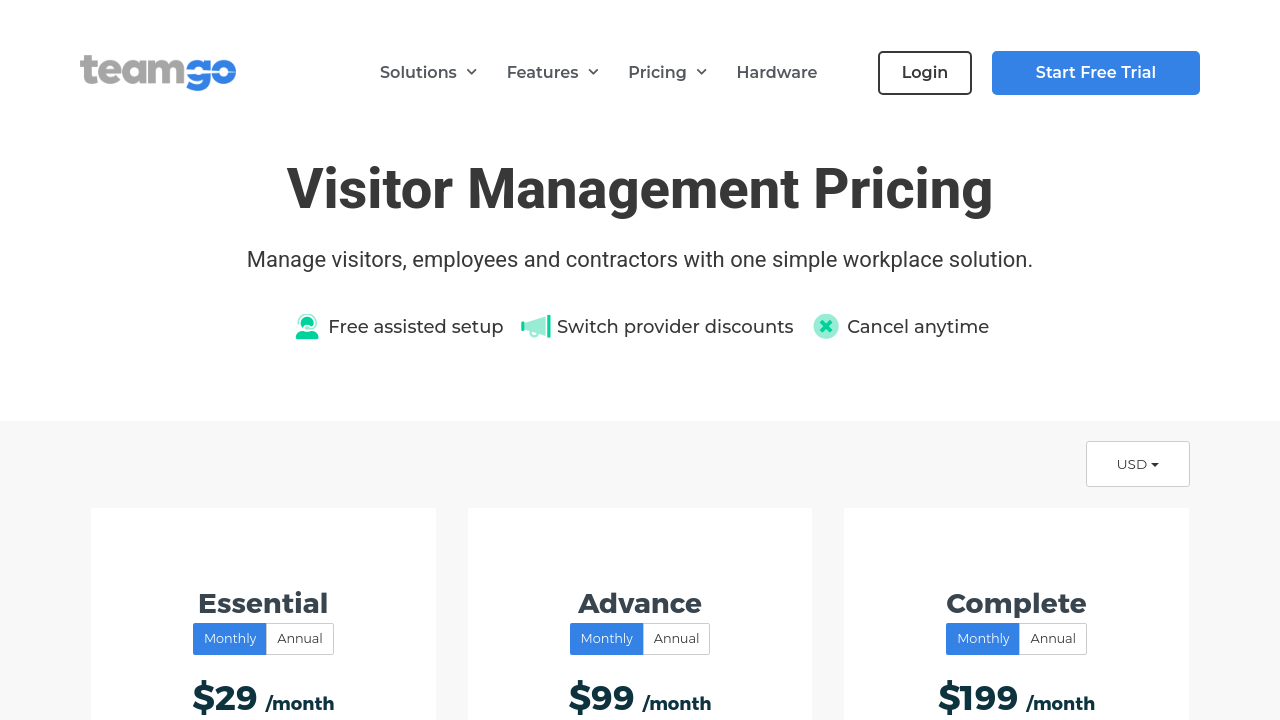
Task: Click the Essential plan heading
Action: [x=263, y=603]
